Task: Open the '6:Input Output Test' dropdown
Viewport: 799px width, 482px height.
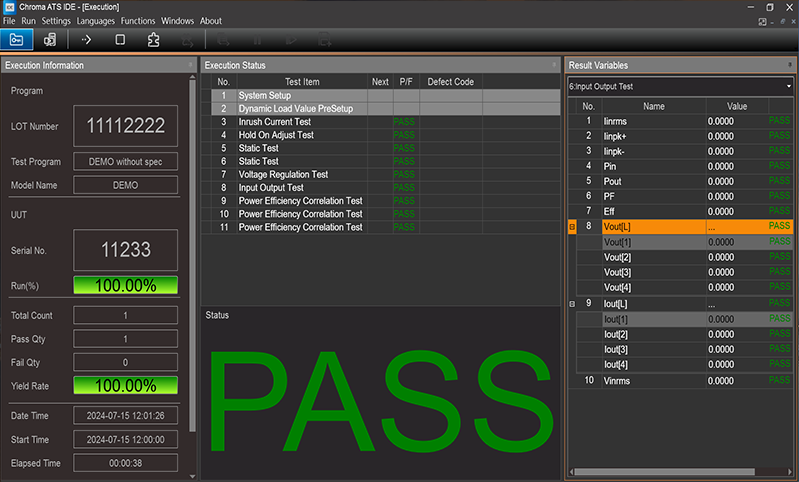Action: pyautogui.click(x=681, y=87)
